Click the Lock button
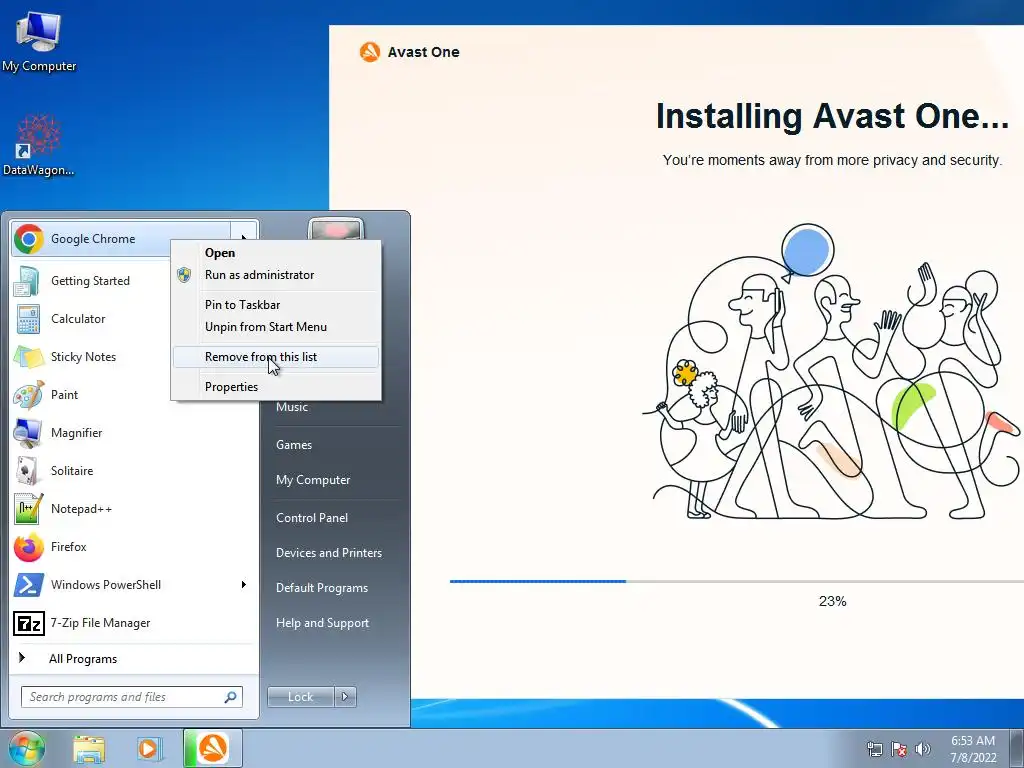This screenshot has height=768, width=1024. pyautogui.click(x=300, y=697)
